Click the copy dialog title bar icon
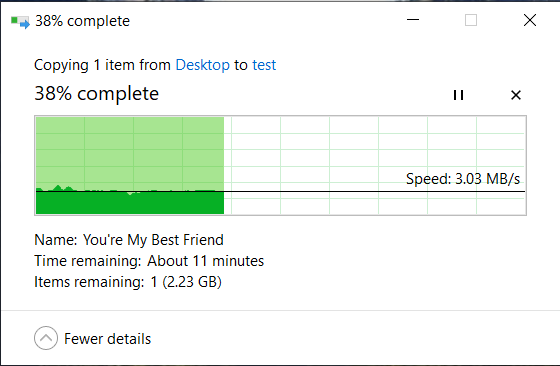This screenshot has width=560, height=366. pyautogui.click(x=20, y=21)
